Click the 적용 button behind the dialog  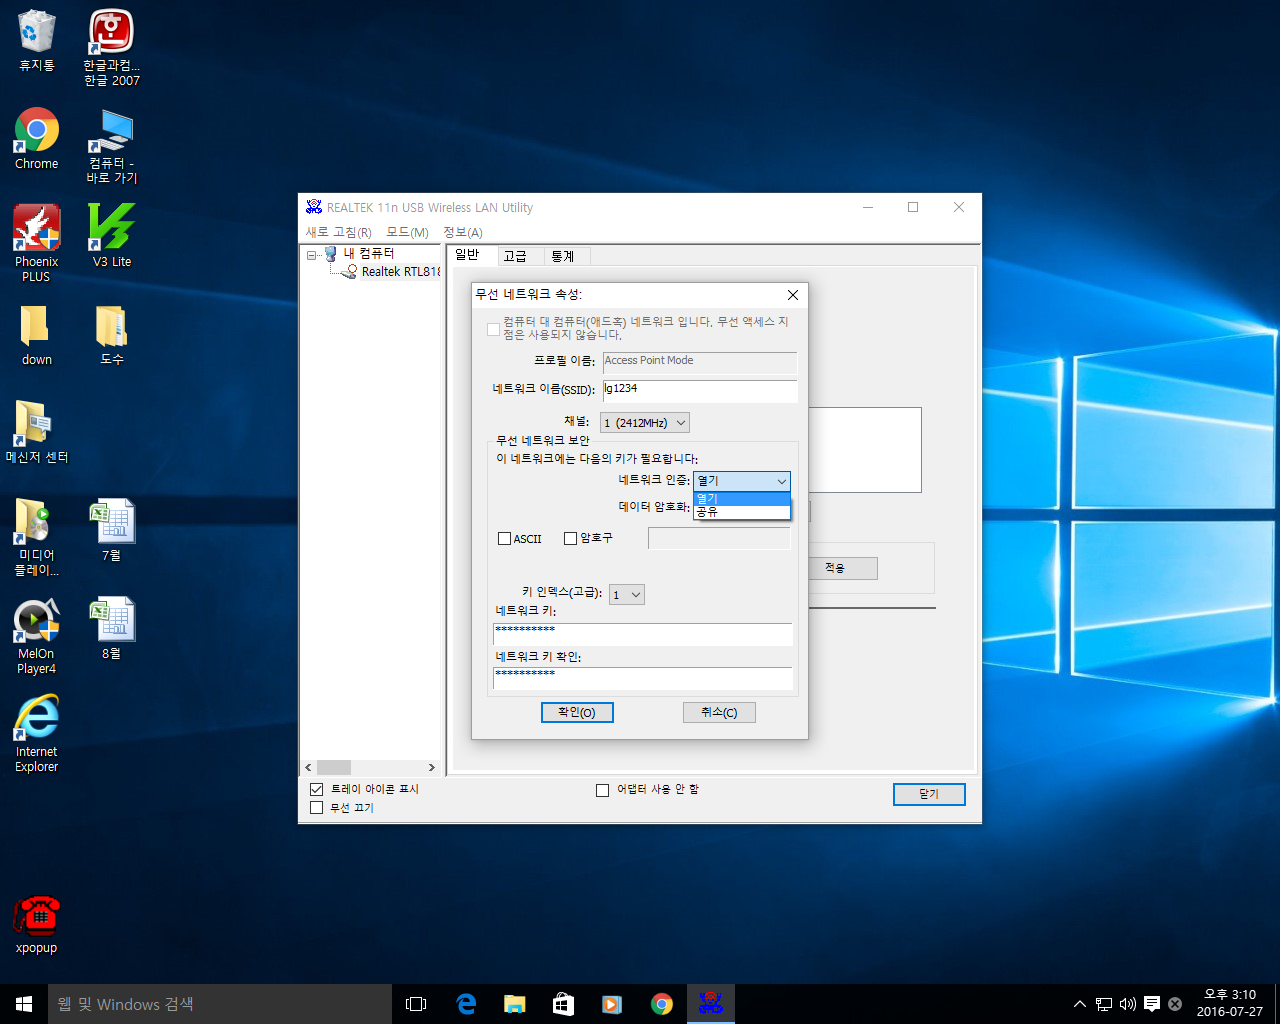pos(843,568)
